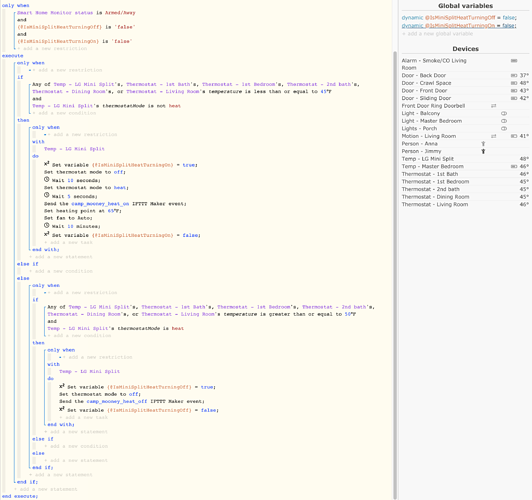Select Thermostat - Dining Room in Devices list
The height and width of the screenshot is (500, 532).
point(435,197)
